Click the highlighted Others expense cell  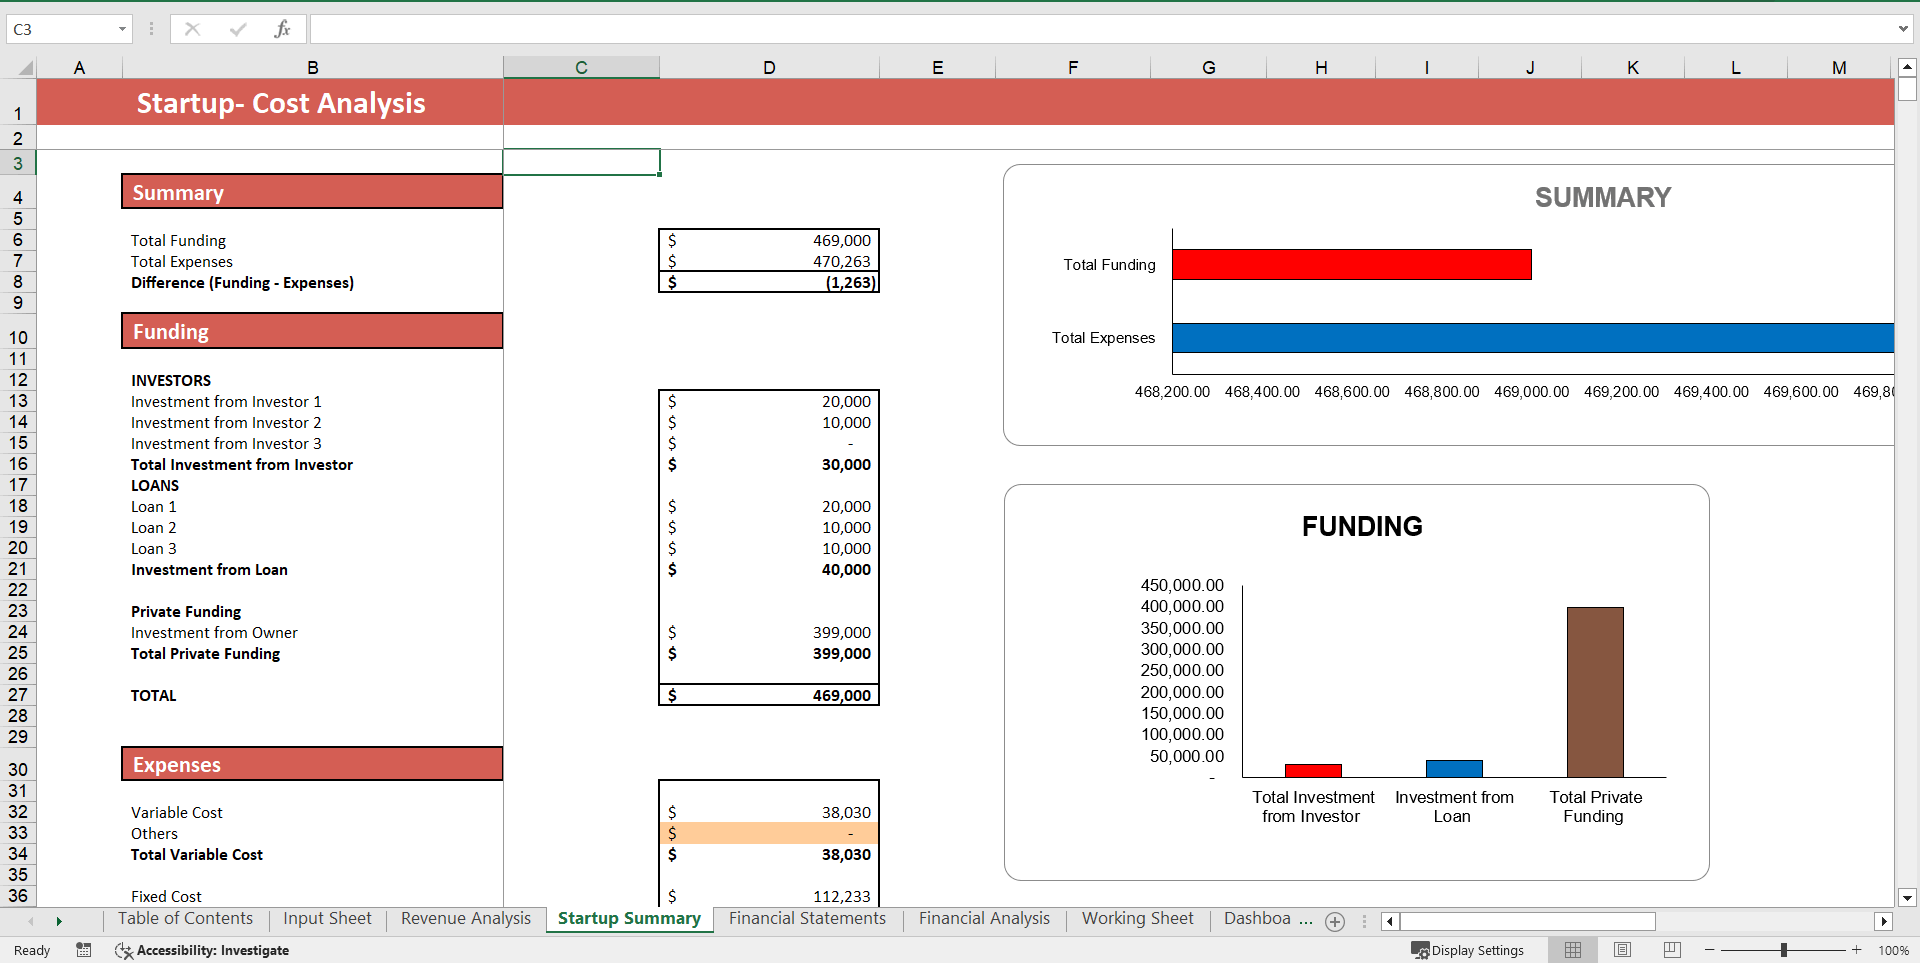click(x=769, y=833)
